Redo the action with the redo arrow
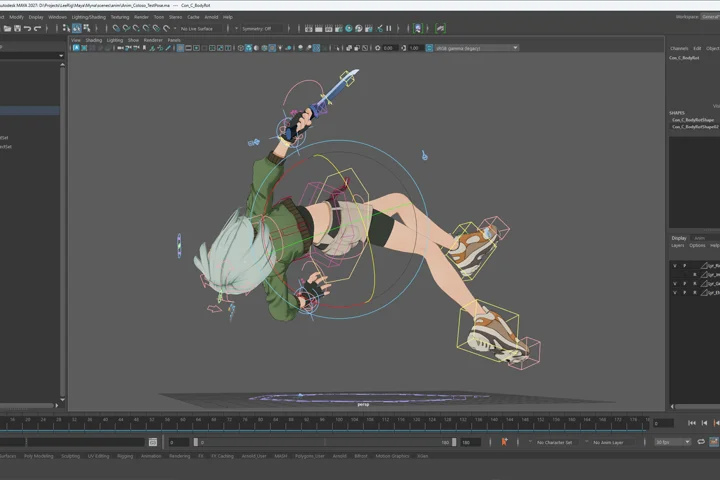The image size is (720, 480). click(38, 28)
